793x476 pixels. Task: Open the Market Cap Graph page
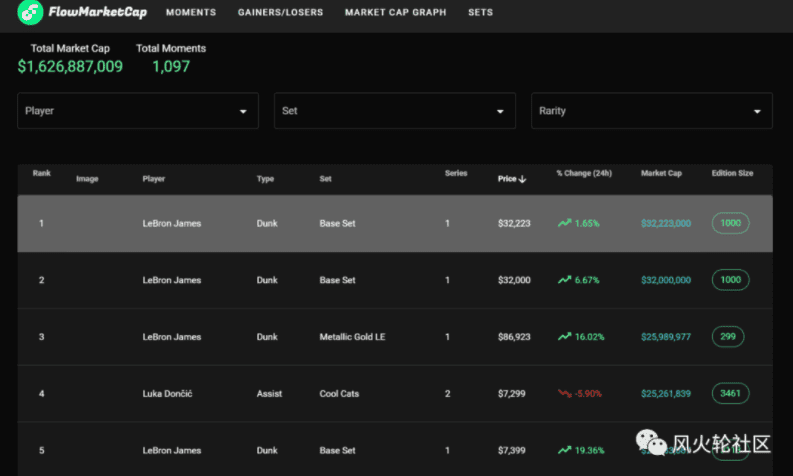click(x=395, y=12)
